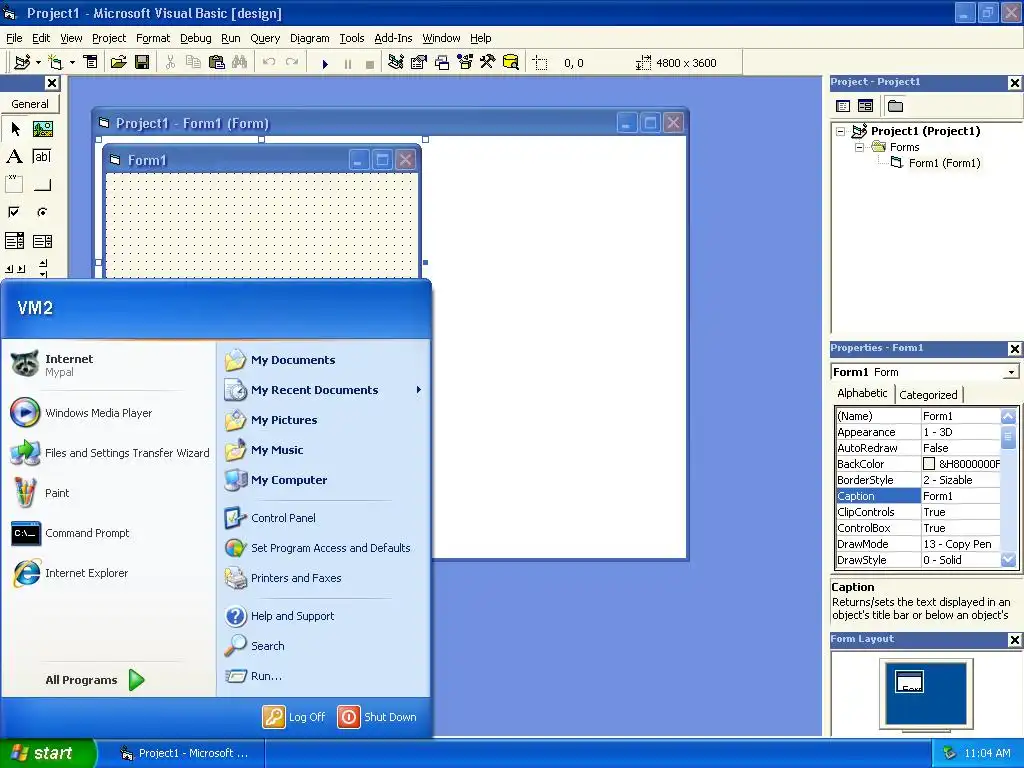Viewport: 1024px width, 768px height.
Task: Open the Add Project dropdown arrow
Action: coord(38,63)
